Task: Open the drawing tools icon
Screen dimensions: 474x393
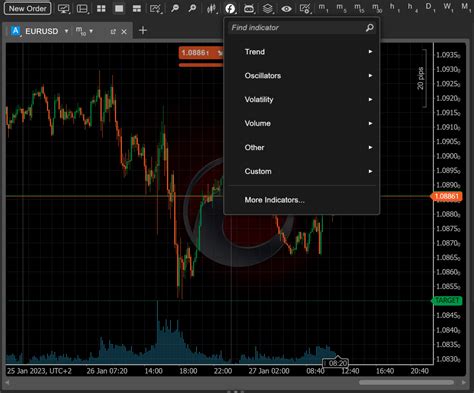Action: (155, 8)
